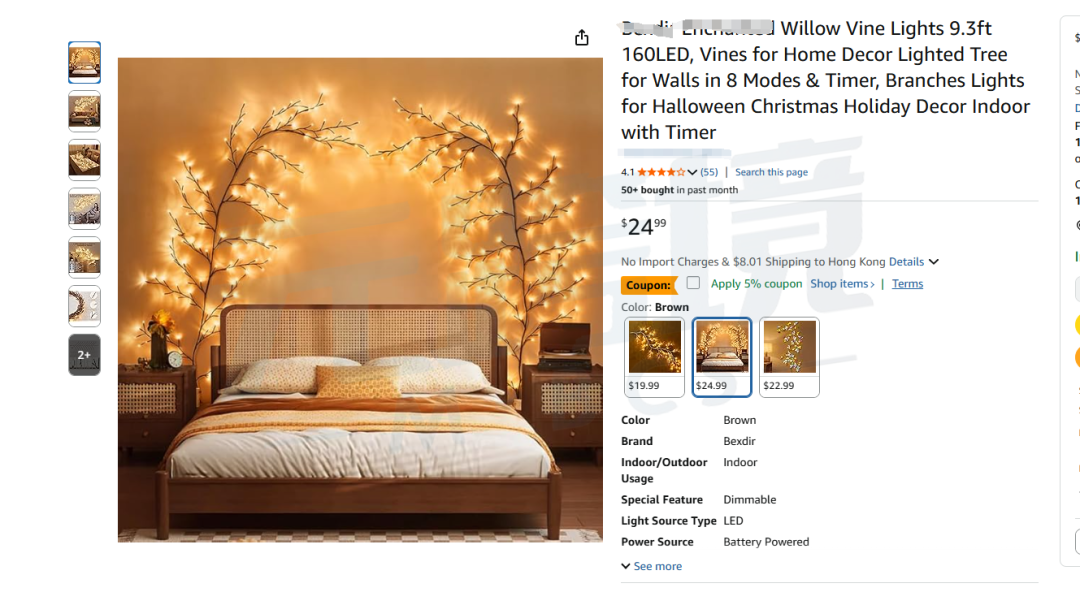View fourth product thumbnail
Screen dimensions: 1080x592
point(84,209)
